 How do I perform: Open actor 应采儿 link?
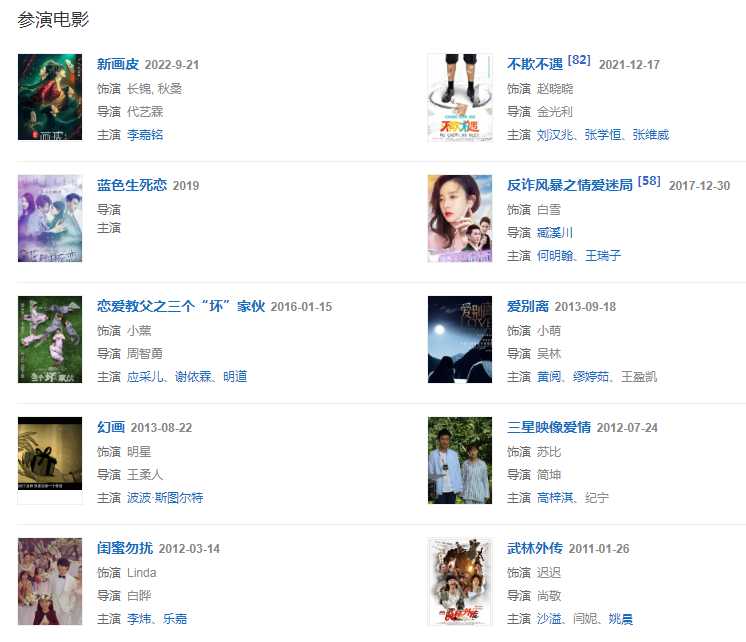coord(145,376)
